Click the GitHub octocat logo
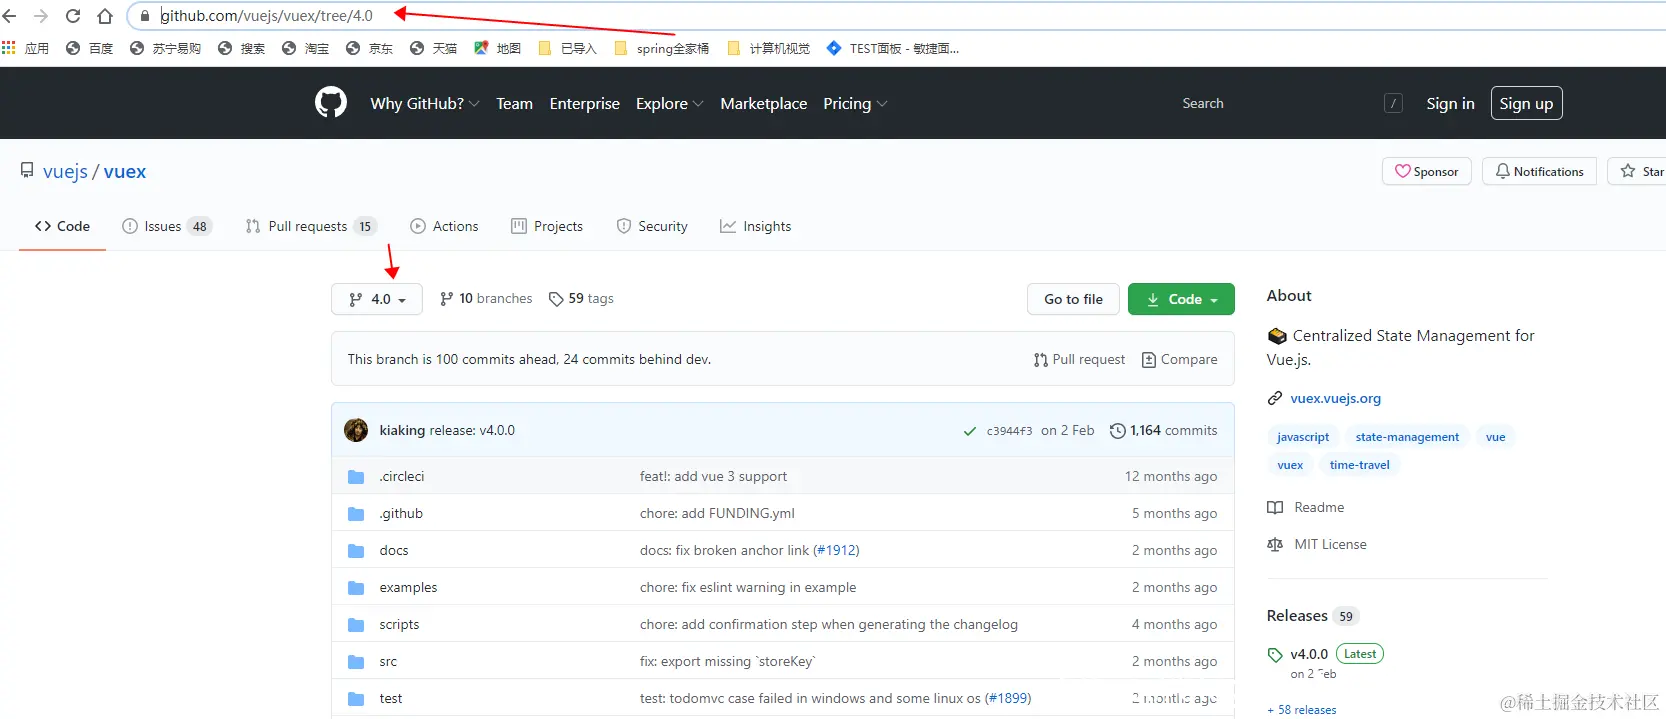Screen dimensions: 1666x719 331,103
